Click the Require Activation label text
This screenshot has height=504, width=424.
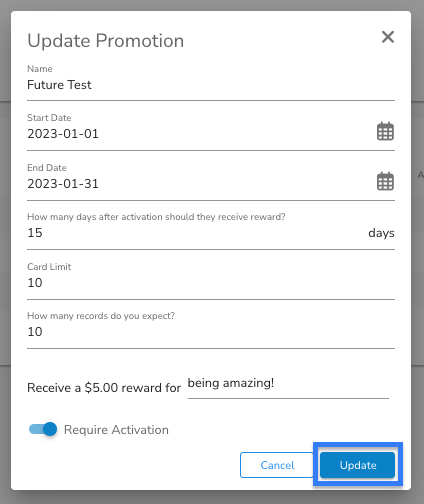coord(116,430)
